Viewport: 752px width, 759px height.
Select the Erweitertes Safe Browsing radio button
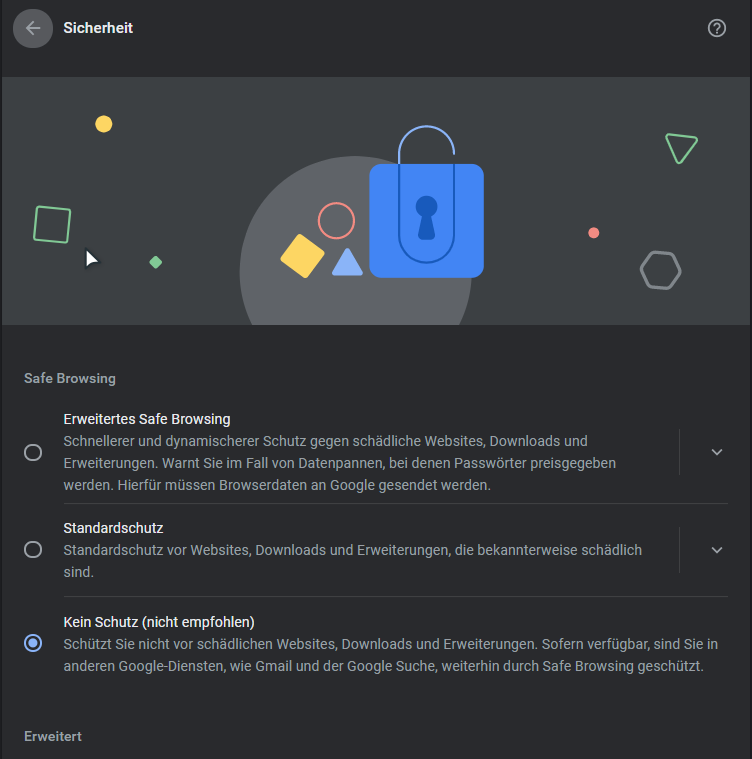tap(33, 452)
